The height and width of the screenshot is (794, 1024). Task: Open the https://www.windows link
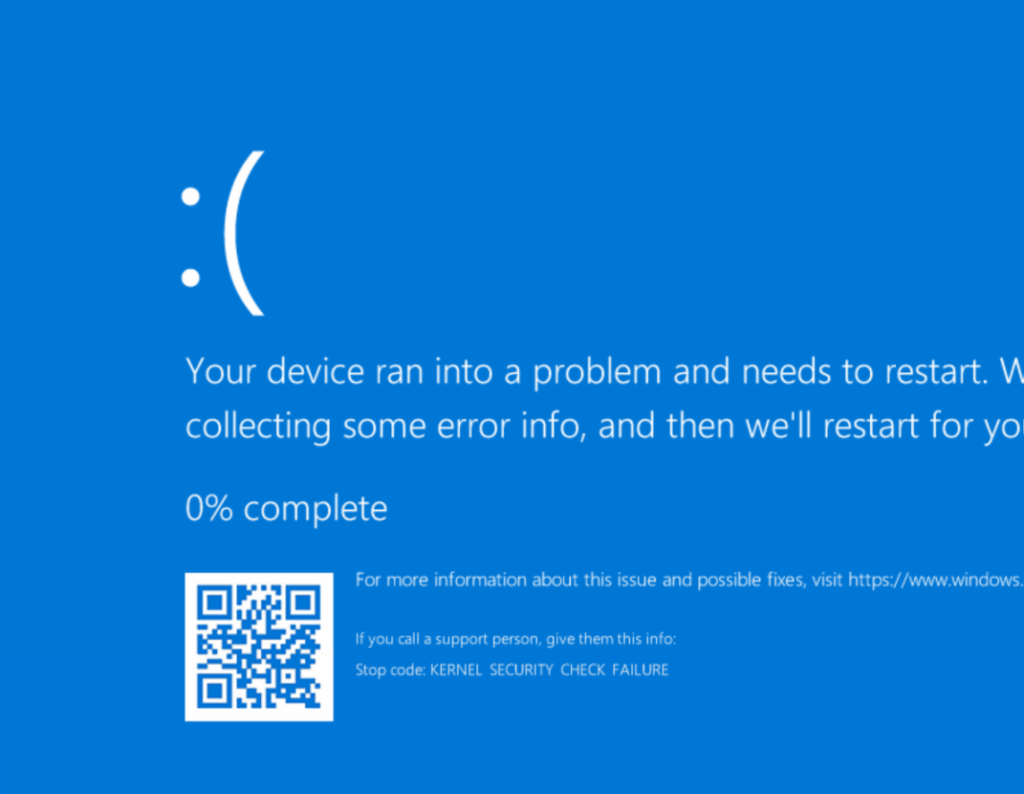[936, 580]
